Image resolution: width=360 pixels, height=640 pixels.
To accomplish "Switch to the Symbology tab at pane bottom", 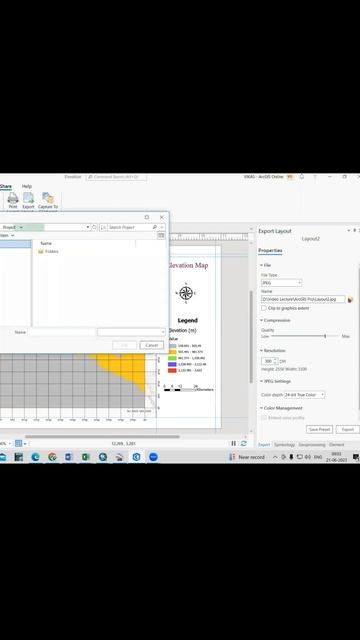I will click(x=284, y=444).
